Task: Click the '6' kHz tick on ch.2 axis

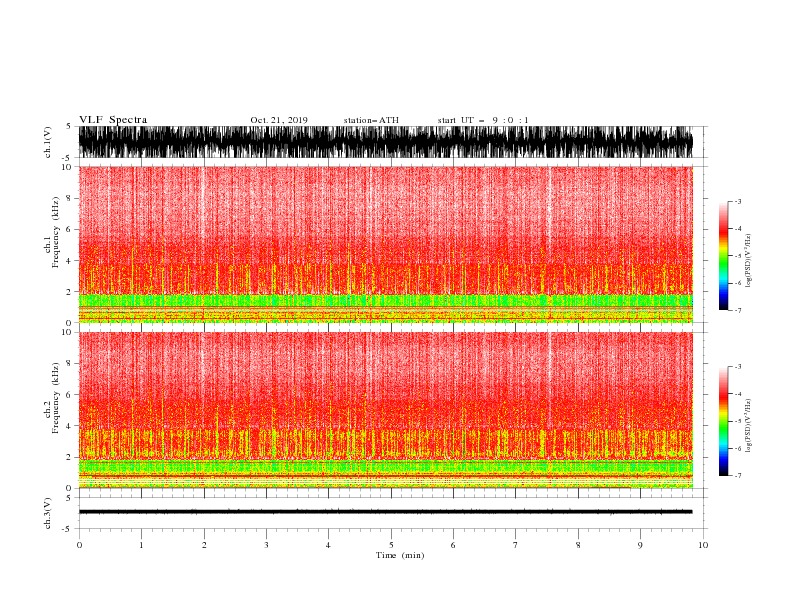Action: [69, 395]
